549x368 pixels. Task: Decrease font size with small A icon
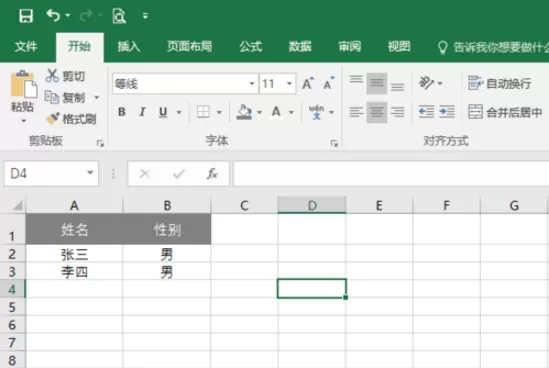(x=328, y=83)
